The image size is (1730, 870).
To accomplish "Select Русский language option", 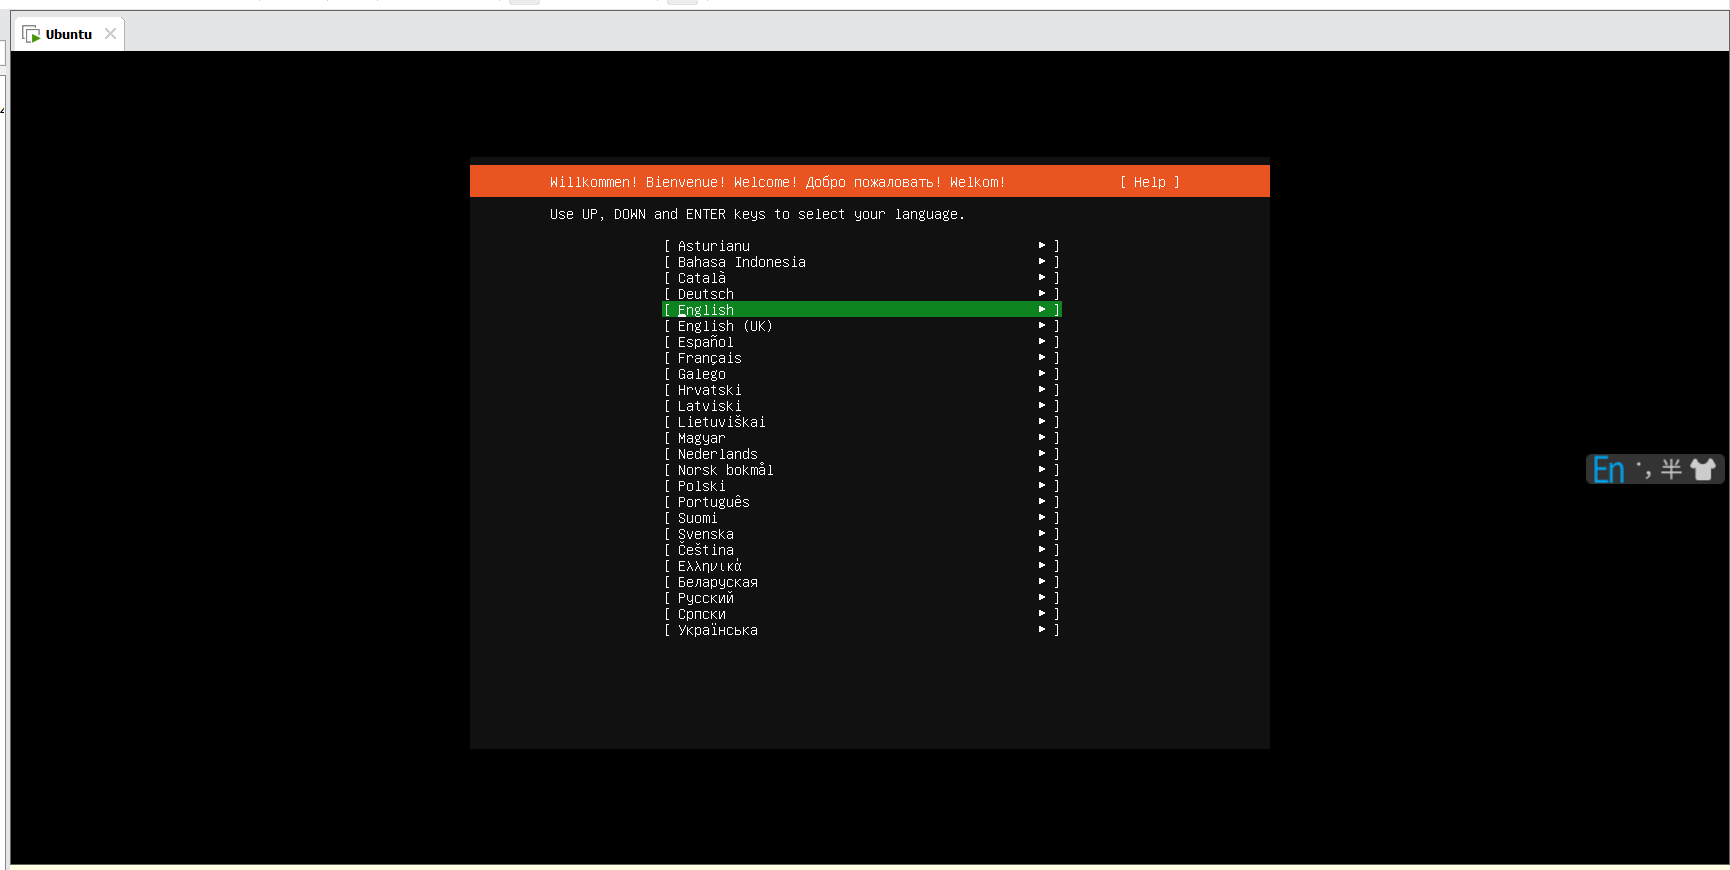I will coord(861,598).
